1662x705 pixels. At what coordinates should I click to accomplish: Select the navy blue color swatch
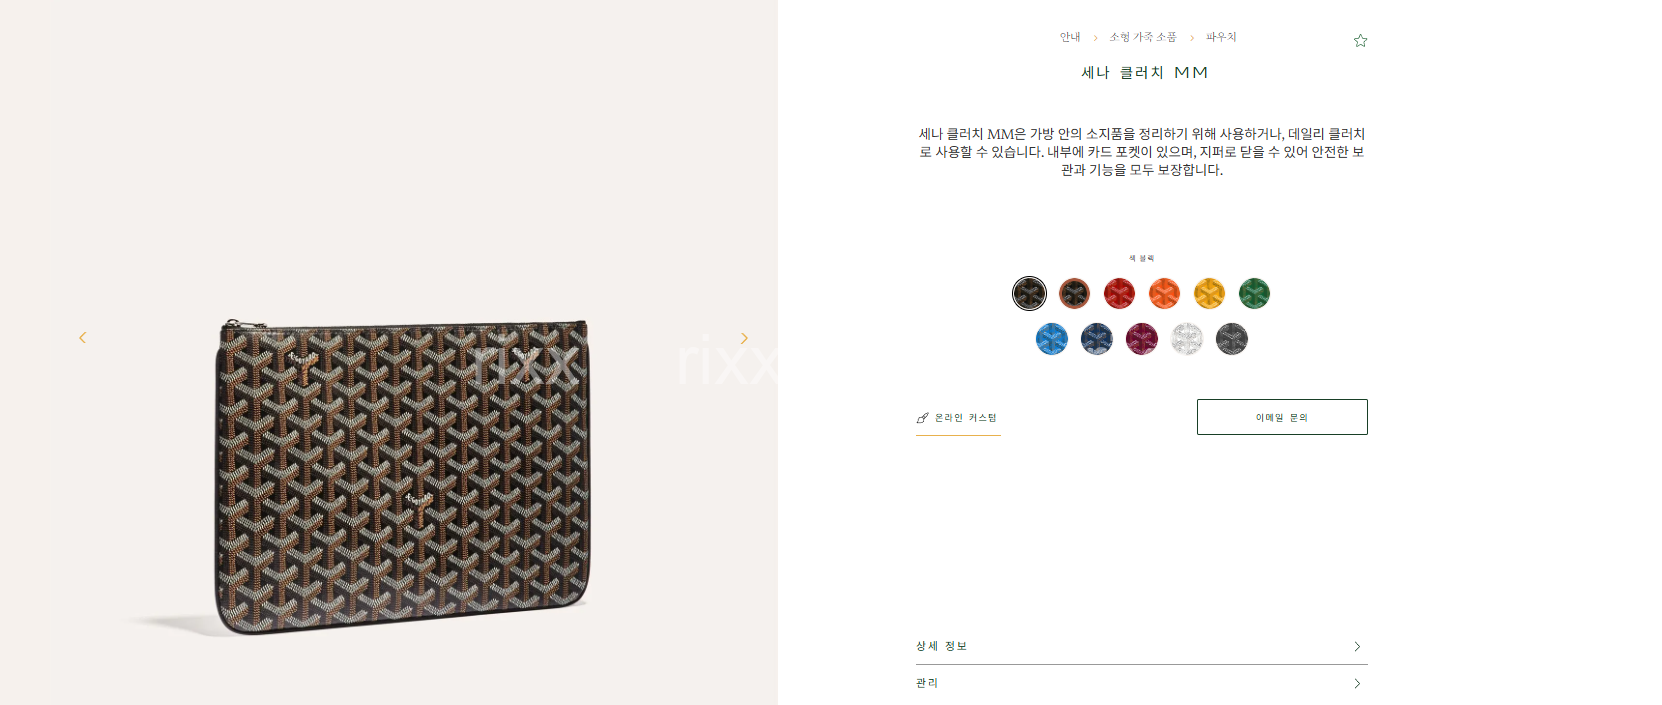1097,339
